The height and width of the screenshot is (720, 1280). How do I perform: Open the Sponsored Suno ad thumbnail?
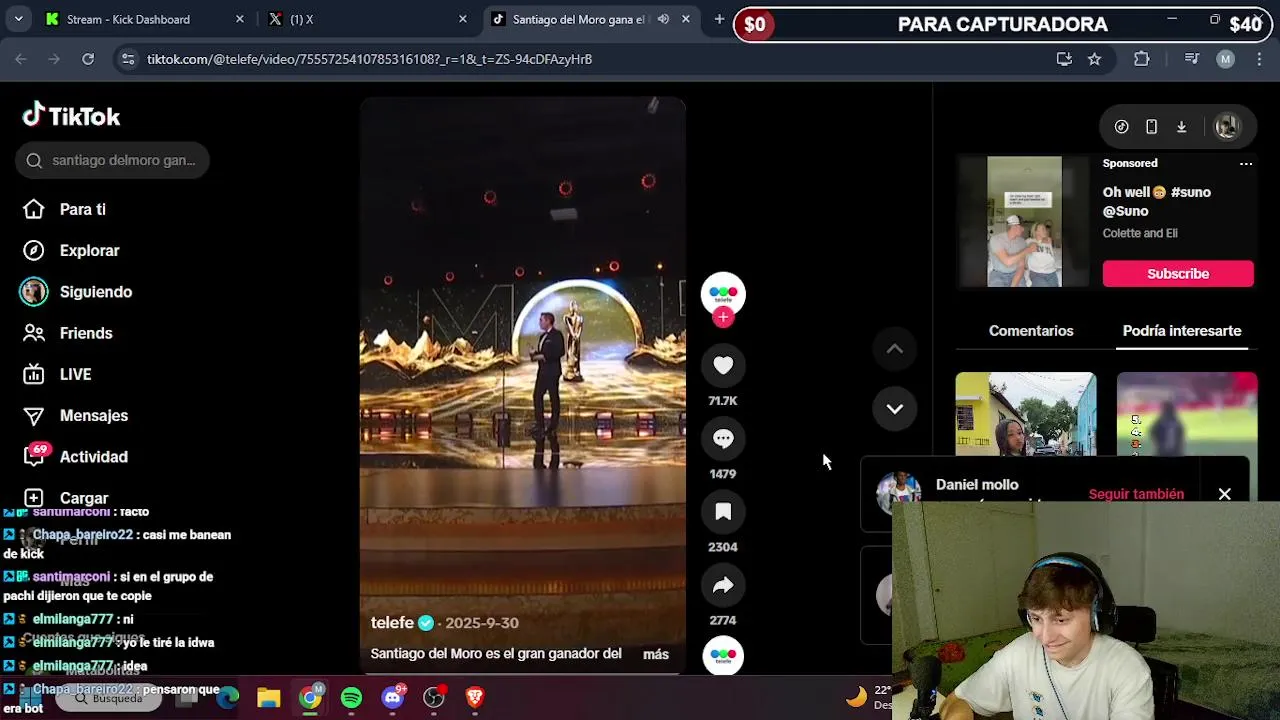[x=1024, y=222]
